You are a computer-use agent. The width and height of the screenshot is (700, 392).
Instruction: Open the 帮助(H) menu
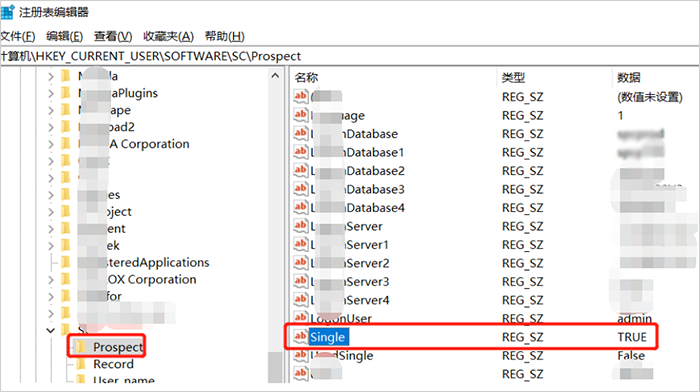coord(225,36)
